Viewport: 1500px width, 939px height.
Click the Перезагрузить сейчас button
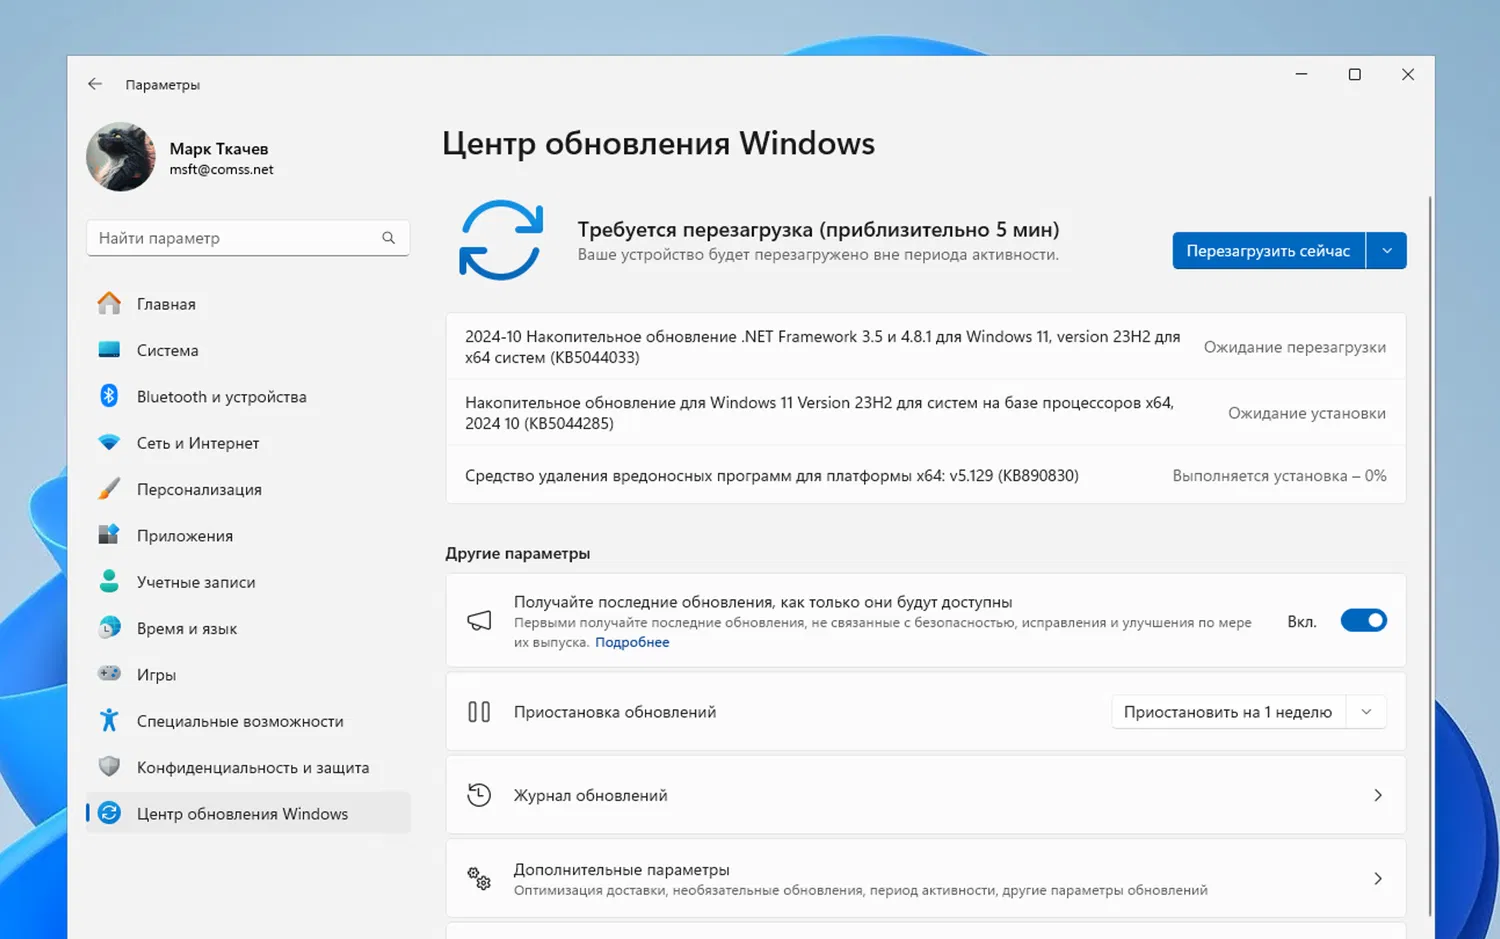[x=1268, y=250]
